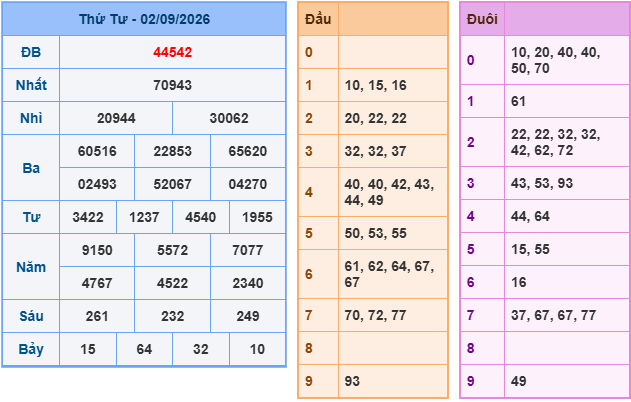
Task: Click the Năm prize number 2340
Action: 247,283
